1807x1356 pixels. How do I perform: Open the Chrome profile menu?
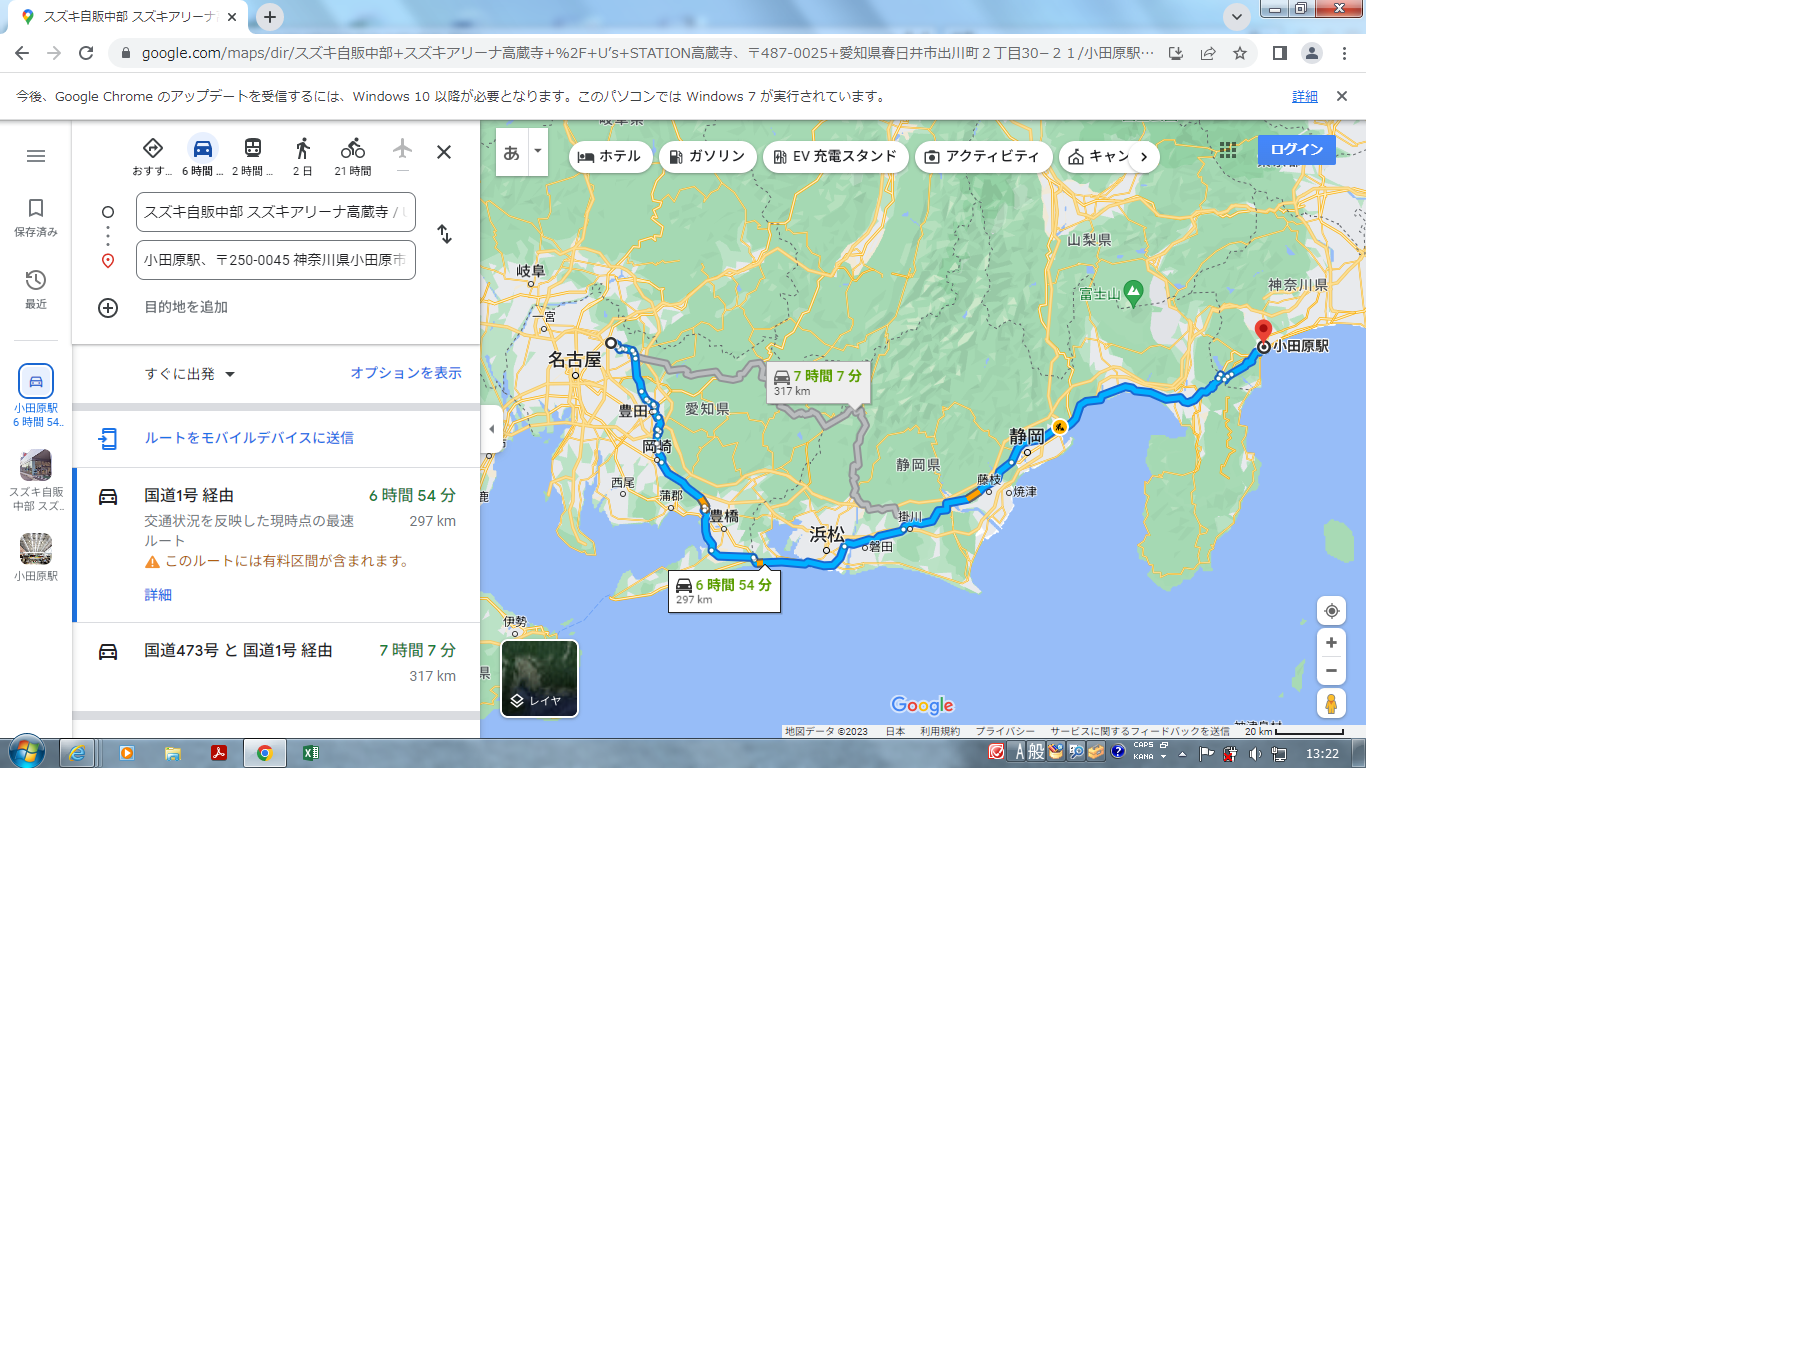pyautogui.click(x=1312, y=54)
